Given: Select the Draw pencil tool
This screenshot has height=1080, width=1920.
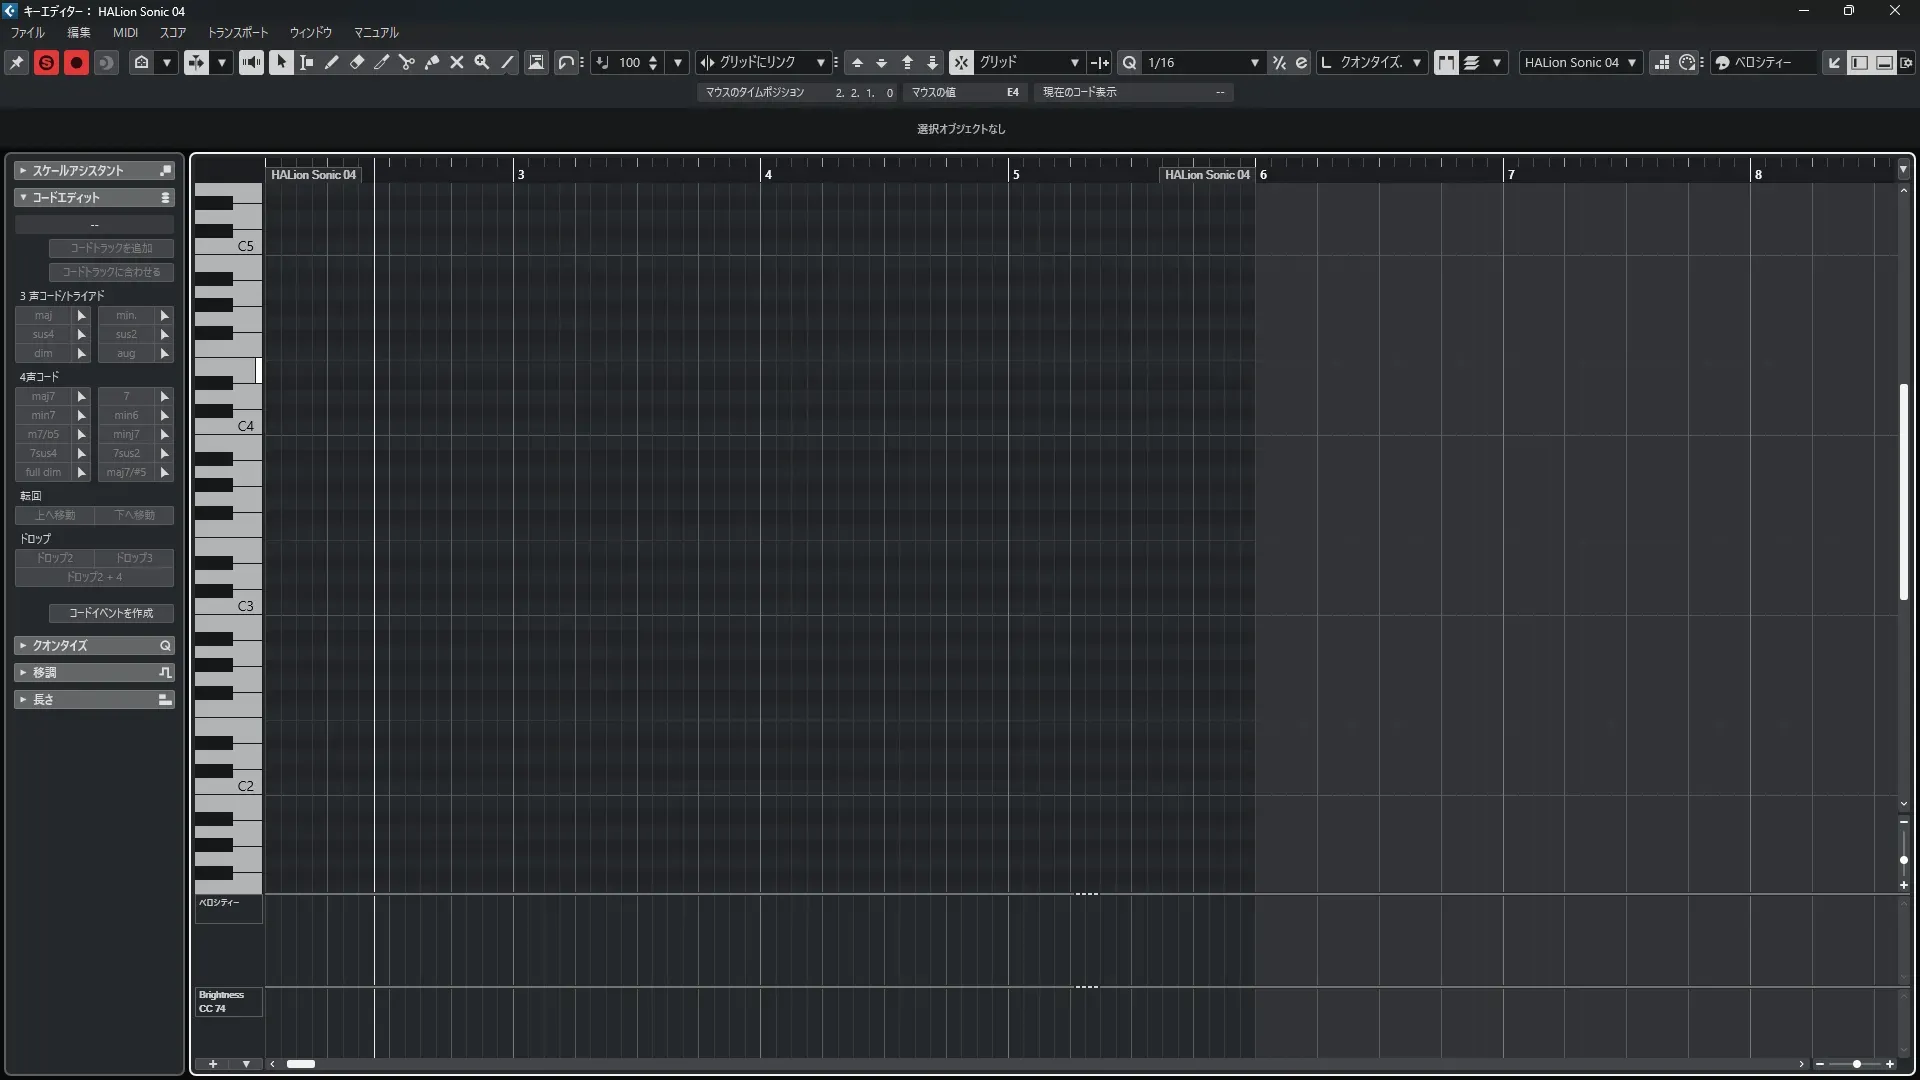Looking at the screenshot, I should click(332, 62).
